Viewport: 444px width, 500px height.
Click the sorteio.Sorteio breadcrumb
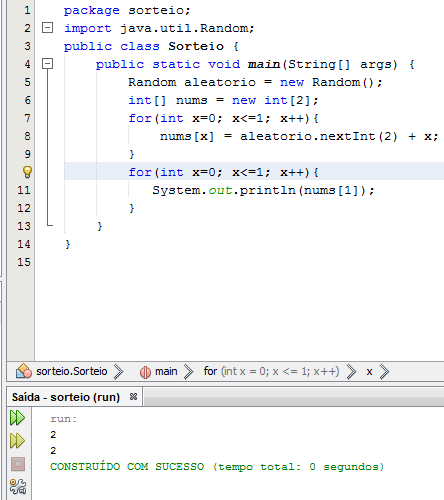click(x=72, y=371)
